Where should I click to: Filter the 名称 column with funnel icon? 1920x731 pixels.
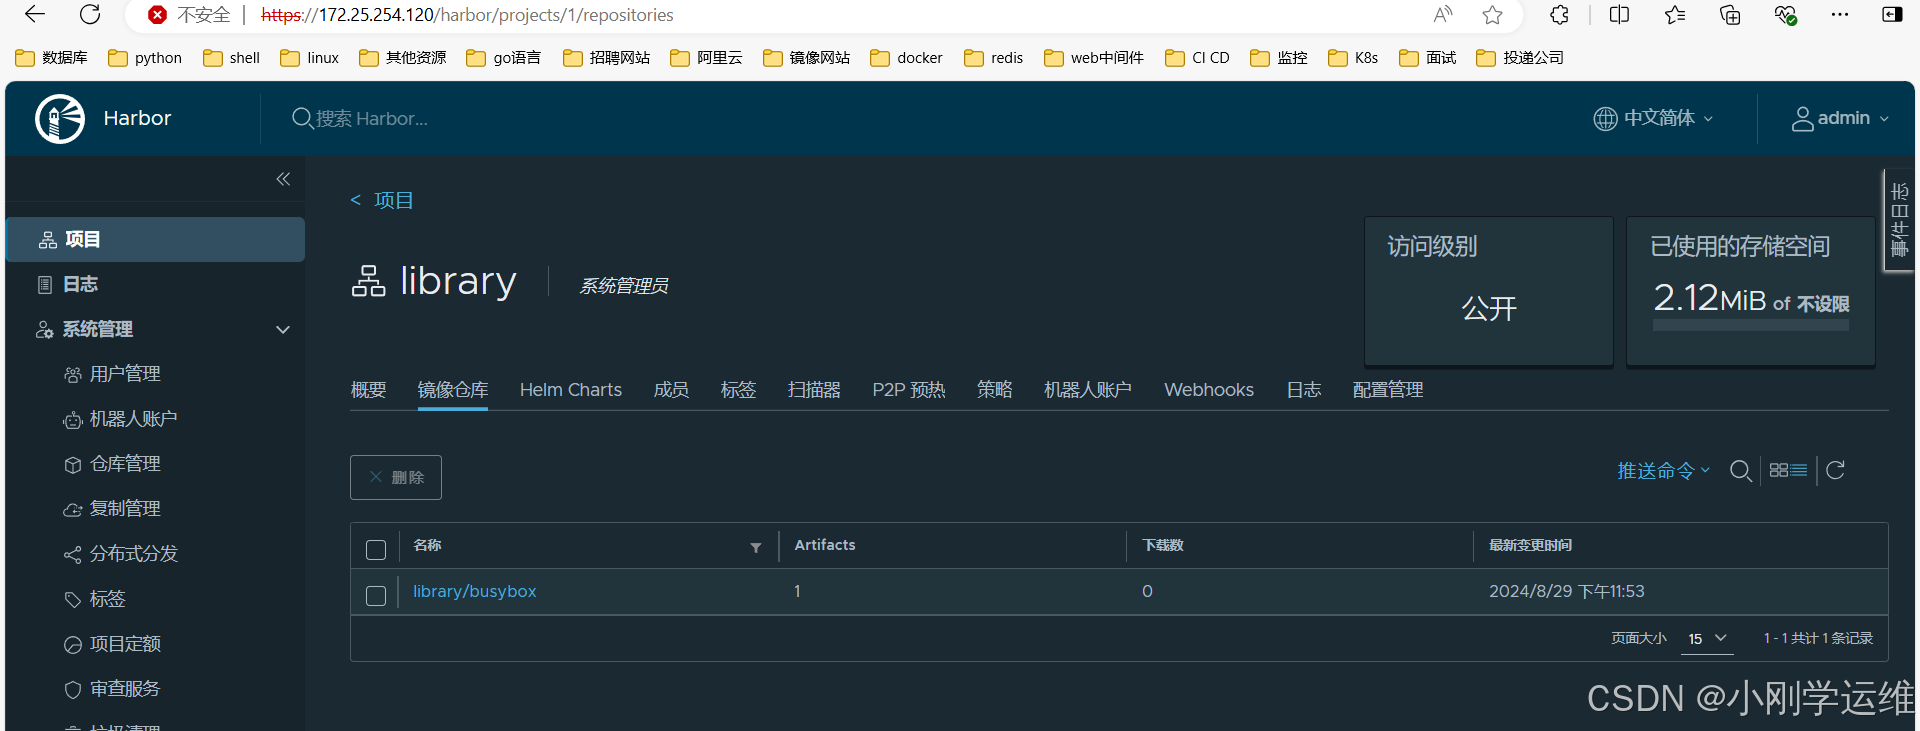756,547
